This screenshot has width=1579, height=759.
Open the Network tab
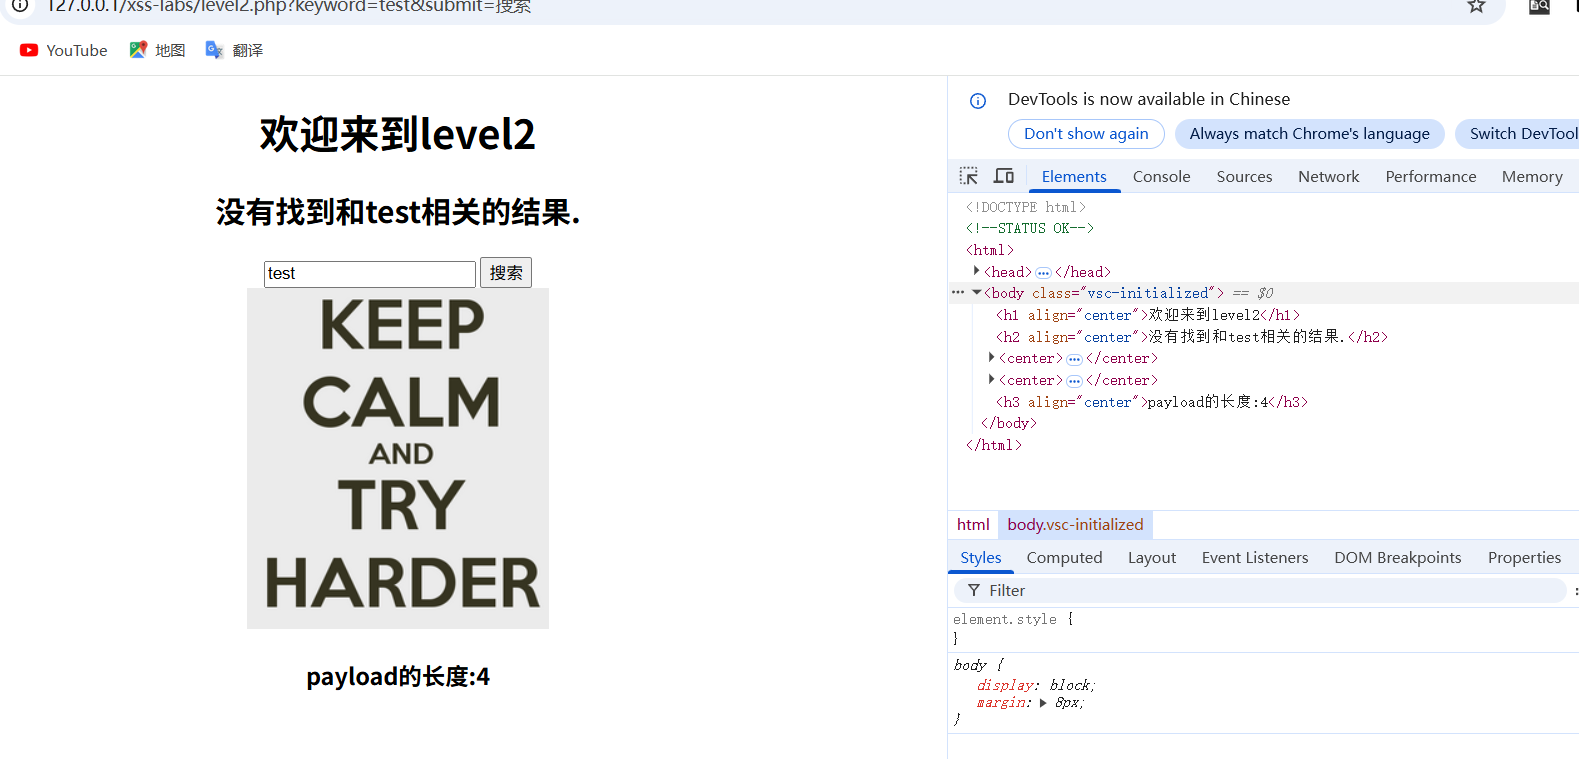[x=1328, y=176]
